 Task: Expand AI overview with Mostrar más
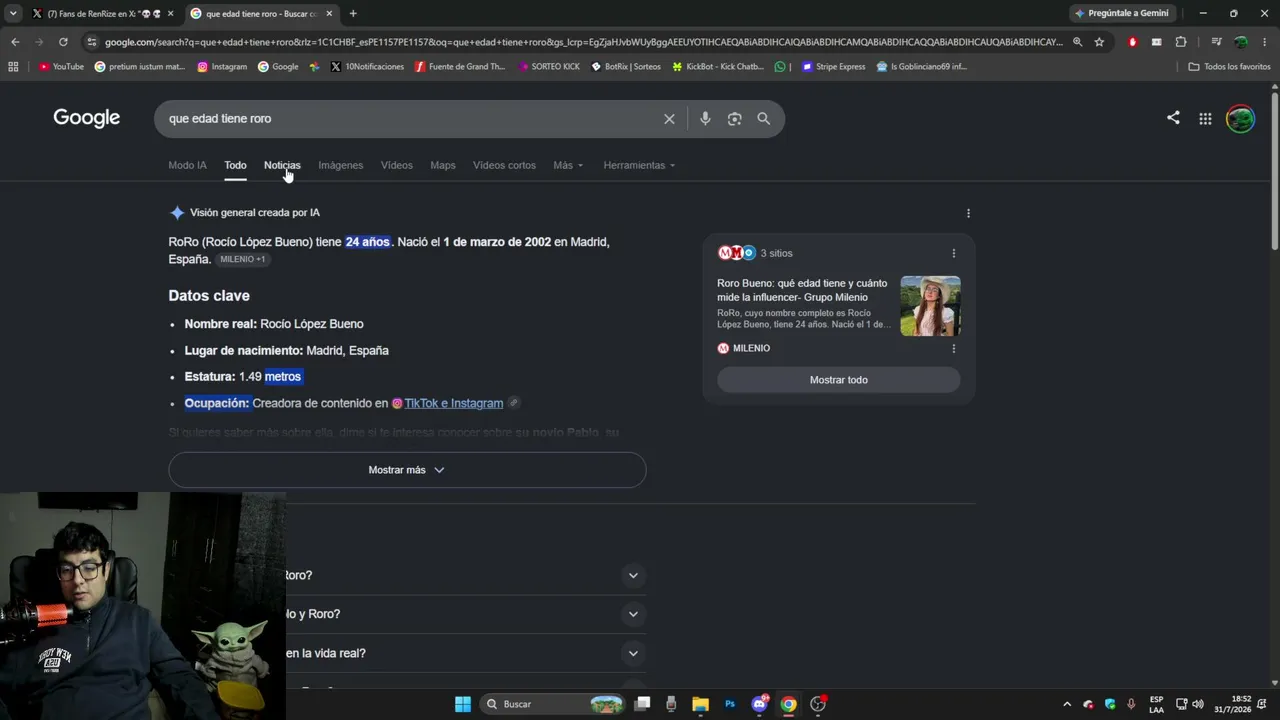(407, 470)
